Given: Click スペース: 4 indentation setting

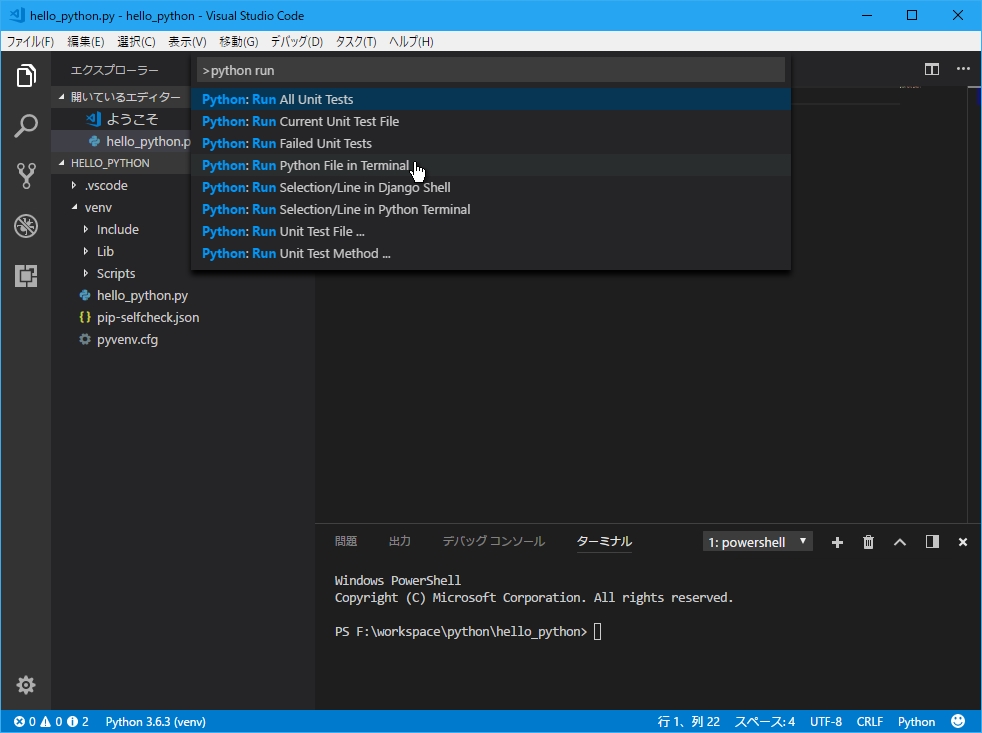Looking at the screenshot, I should point(765,722).
